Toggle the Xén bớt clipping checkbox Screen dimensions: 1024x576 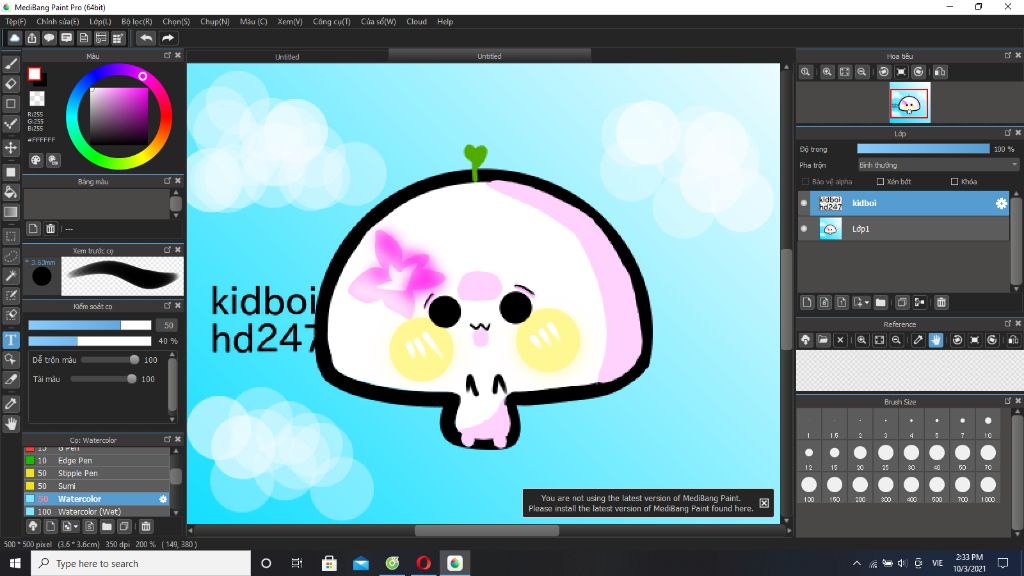pos(880,182)
